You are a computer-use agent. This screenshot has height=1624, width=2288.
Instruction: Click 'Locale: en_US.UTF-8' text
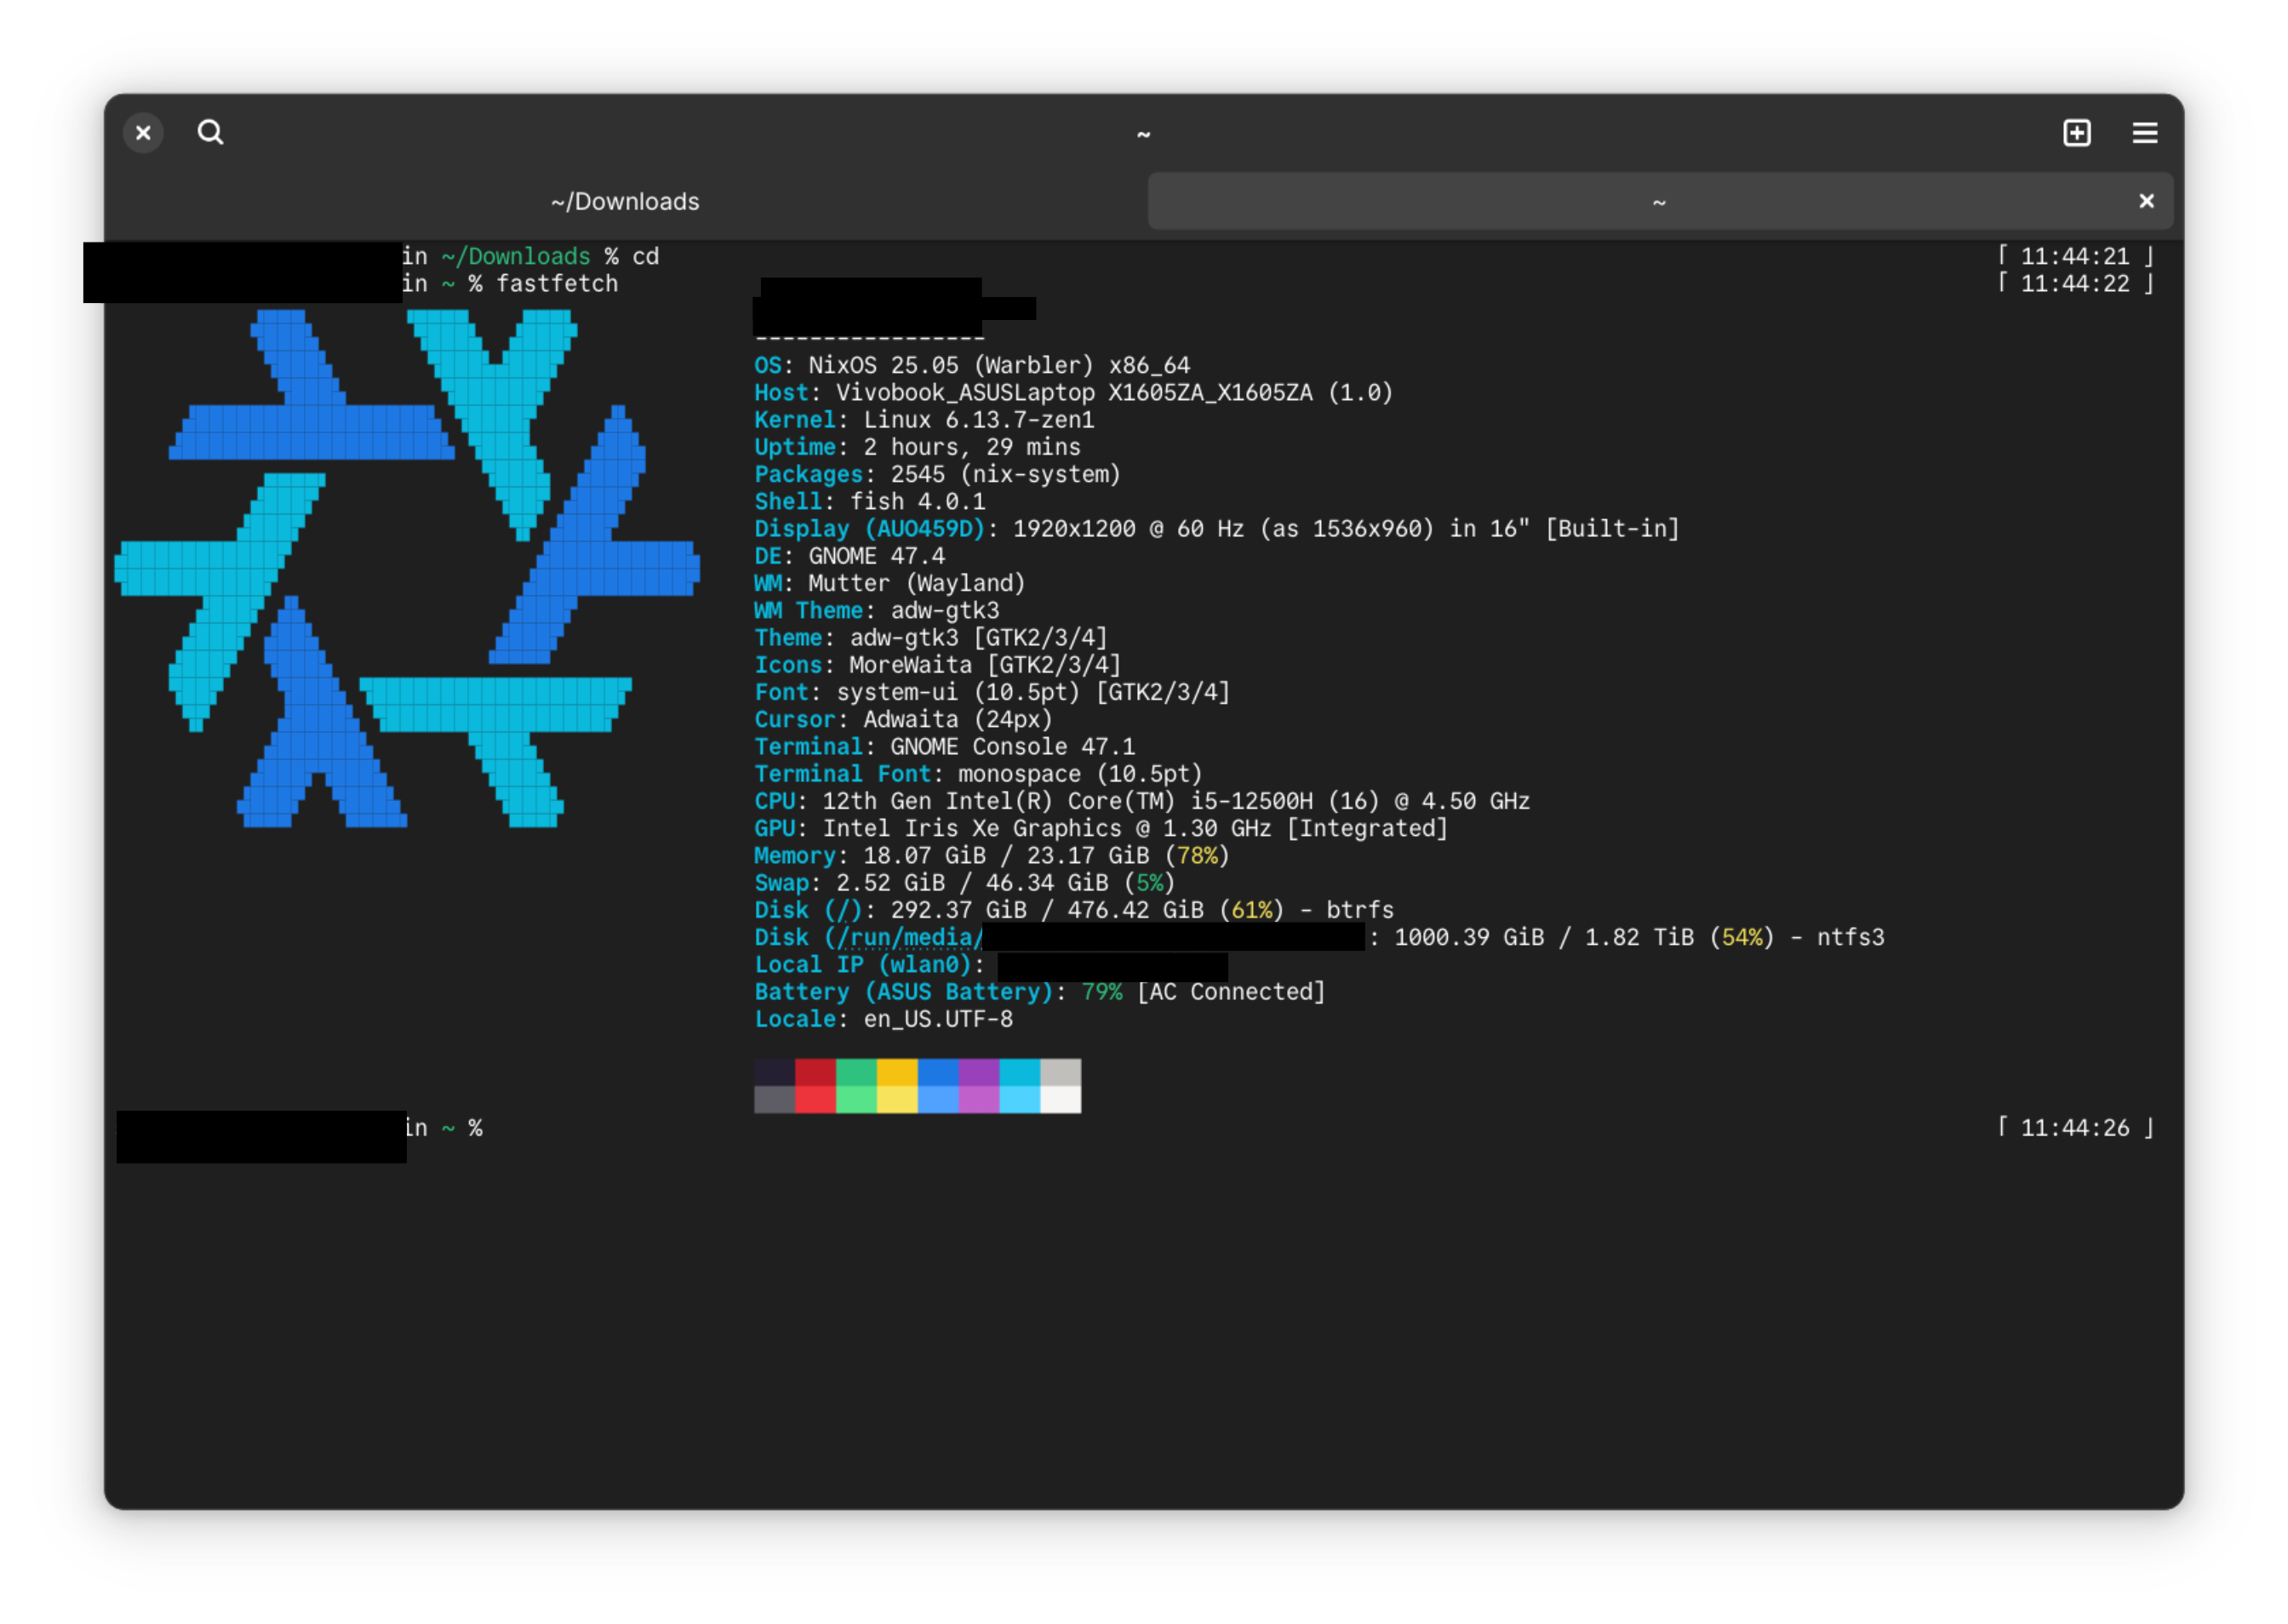883,1019
